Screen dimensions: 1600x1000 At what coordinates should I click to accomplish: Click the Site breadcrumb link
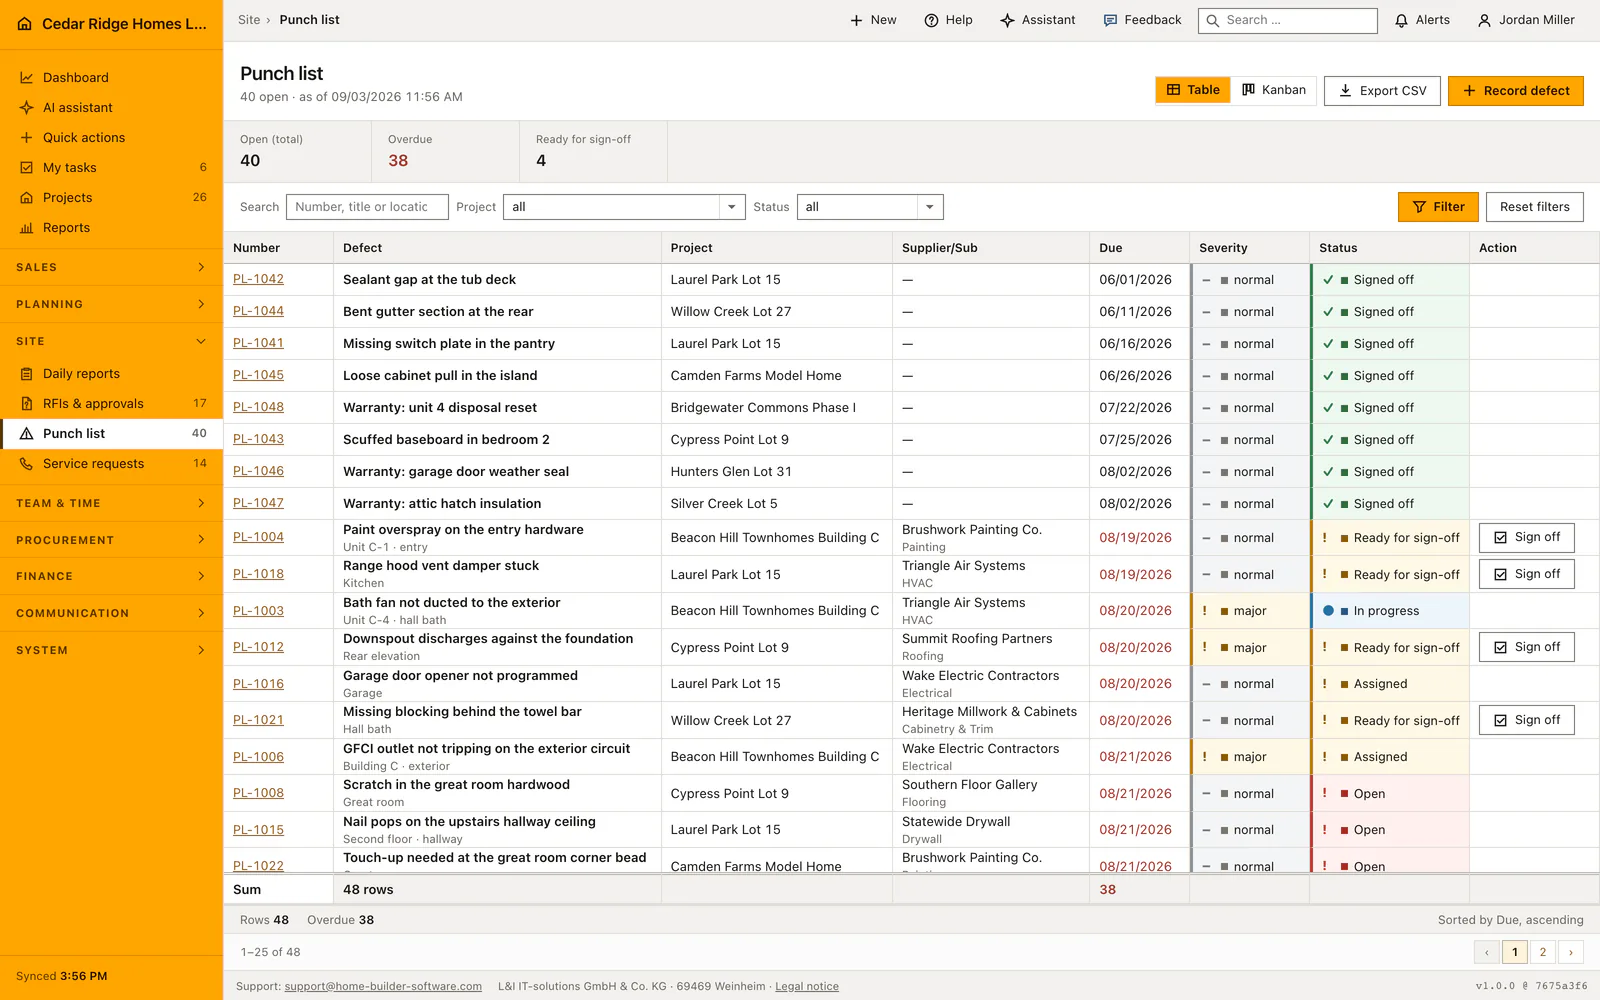(249, 20)
